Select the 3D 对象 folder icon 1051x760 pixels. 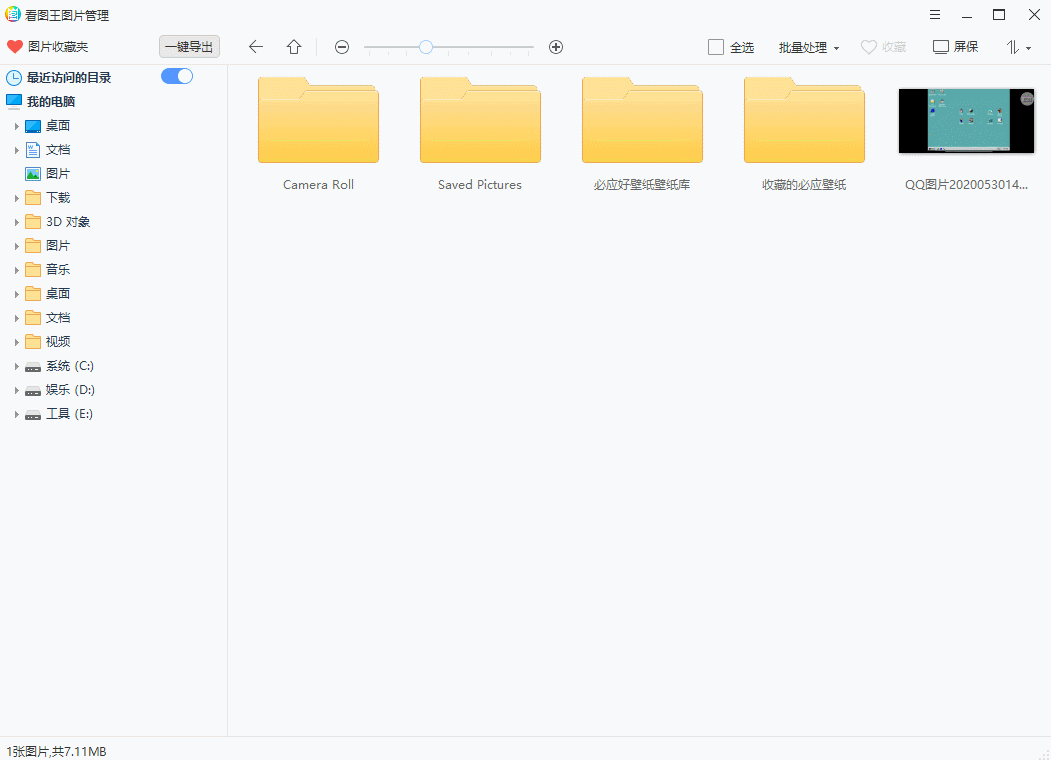[33, 222]
